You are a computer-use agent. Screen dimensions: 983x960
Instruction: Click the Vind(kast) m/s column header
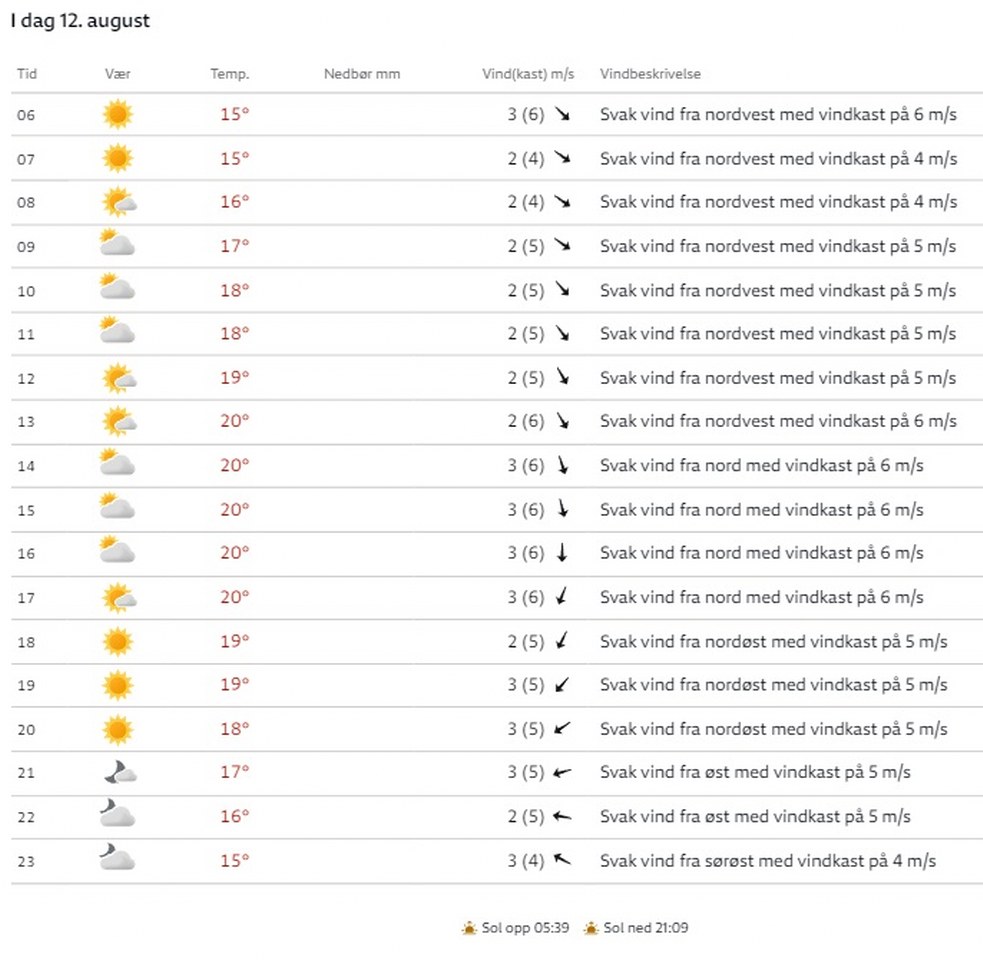pos(527,74)
